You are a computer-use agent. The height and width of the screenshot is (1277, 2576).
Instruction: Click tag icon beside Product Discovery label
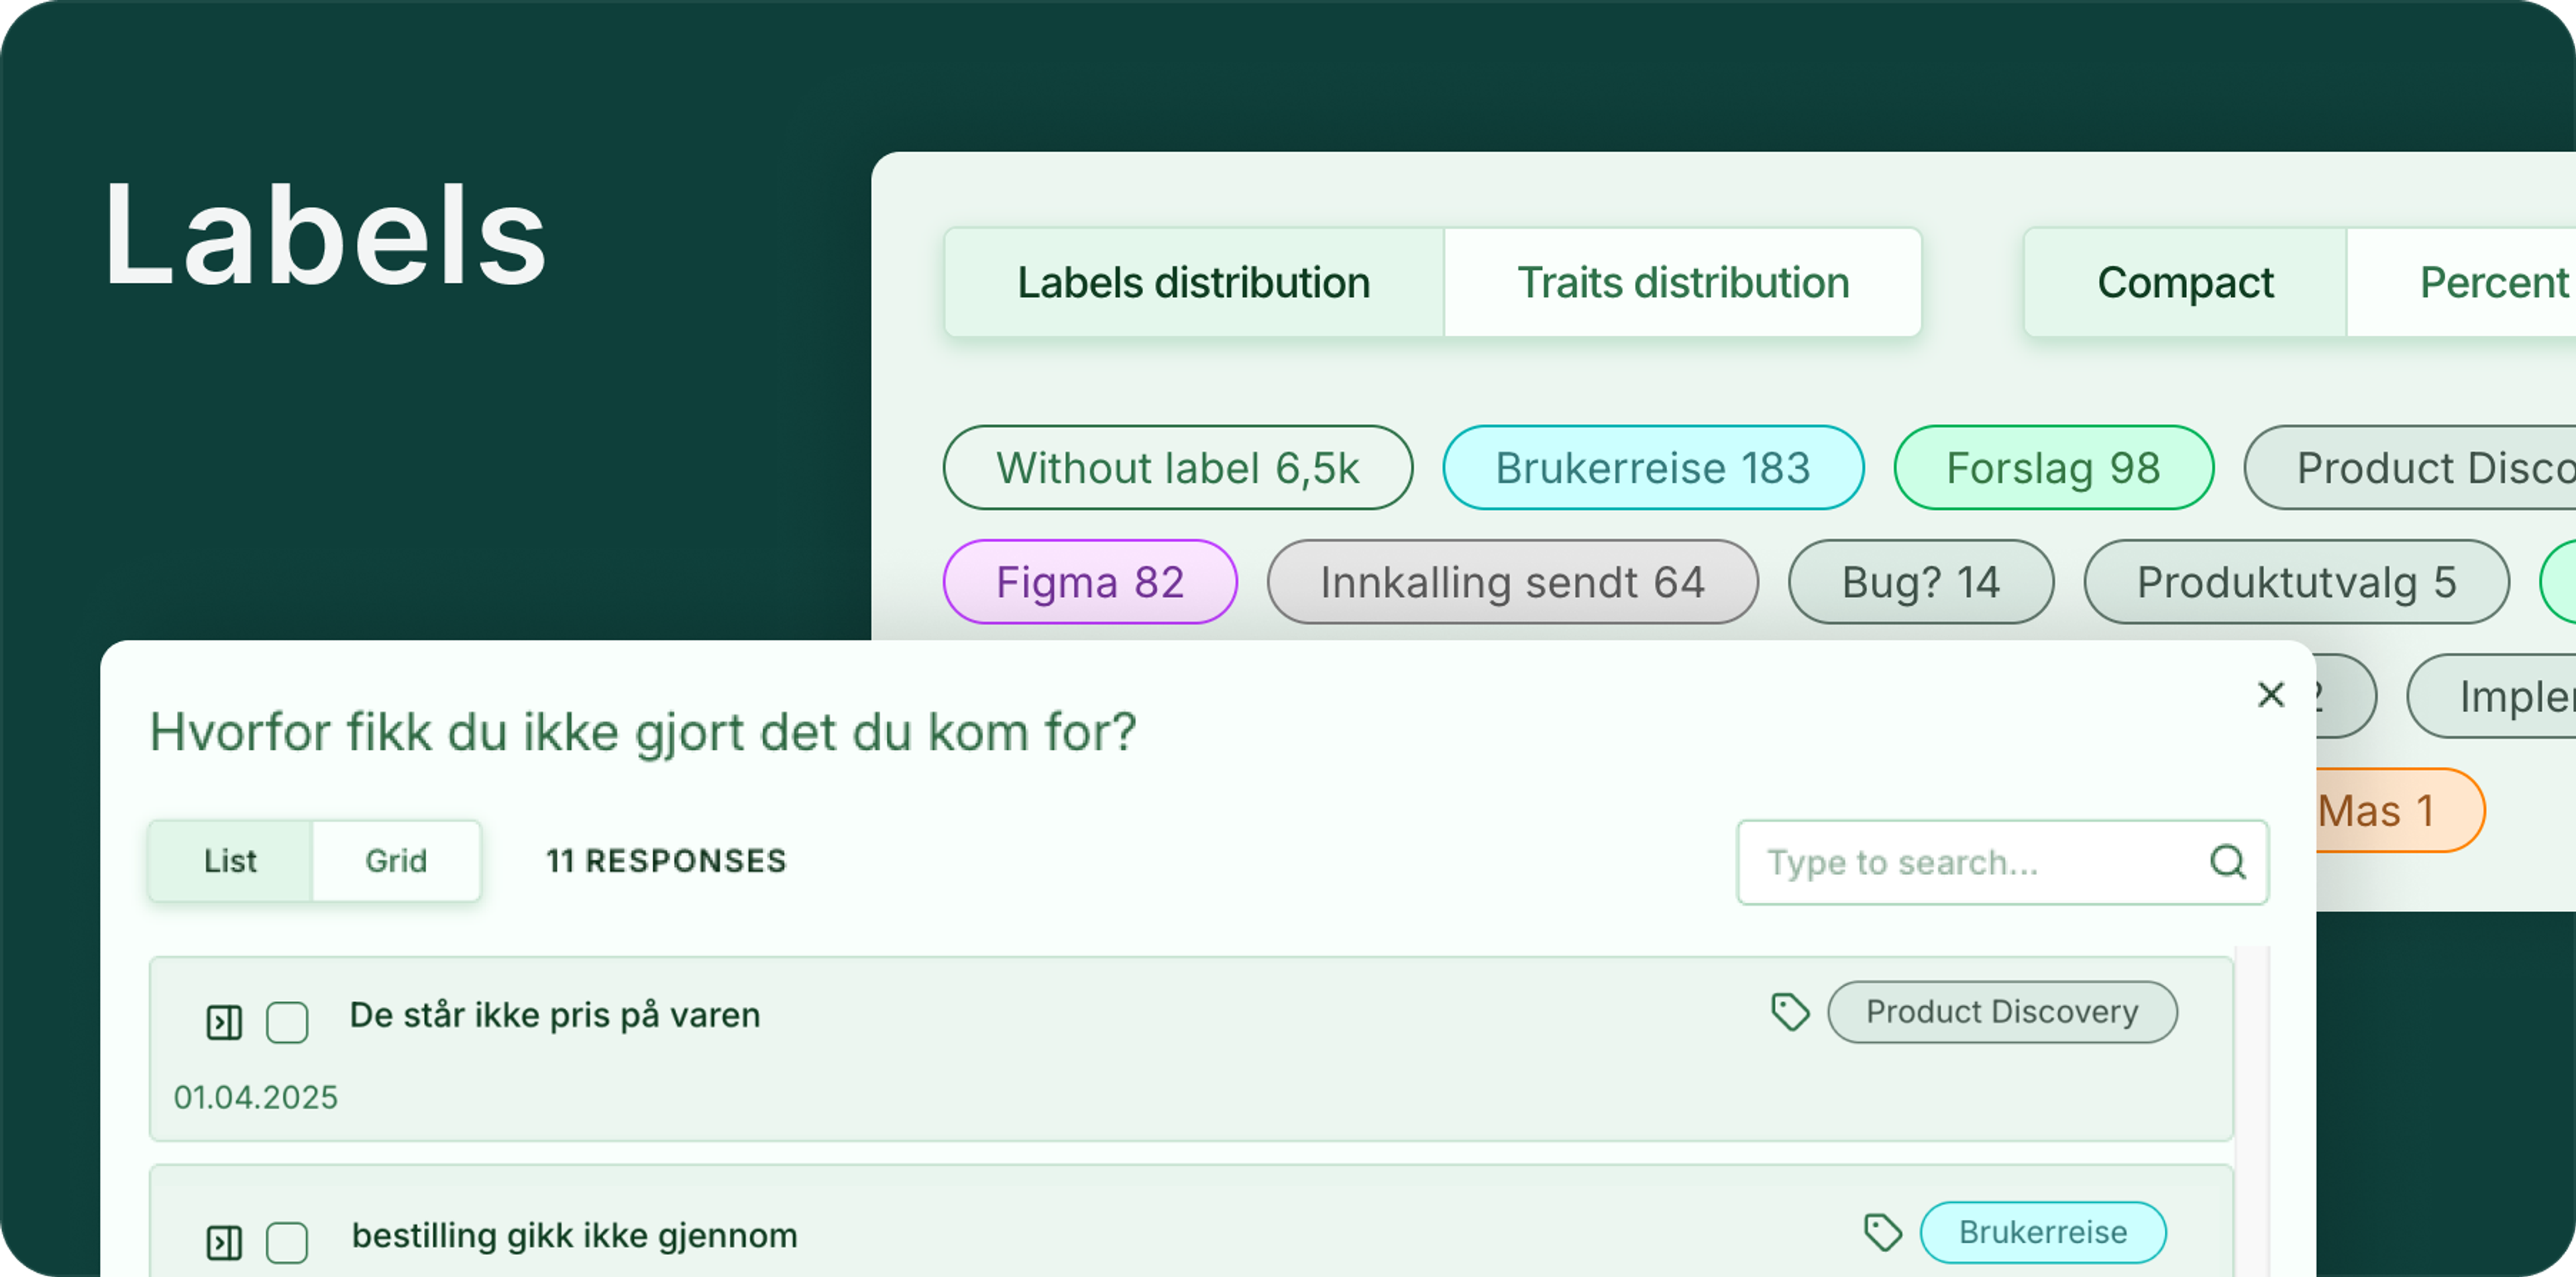pos(1790,1012)
